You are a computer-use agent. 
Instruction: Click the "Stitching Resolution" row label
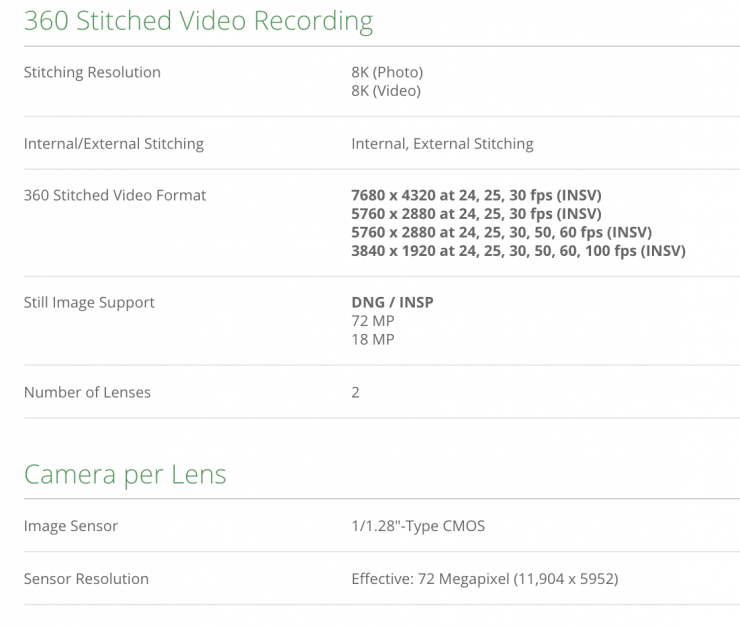click(x=92, y=72)
